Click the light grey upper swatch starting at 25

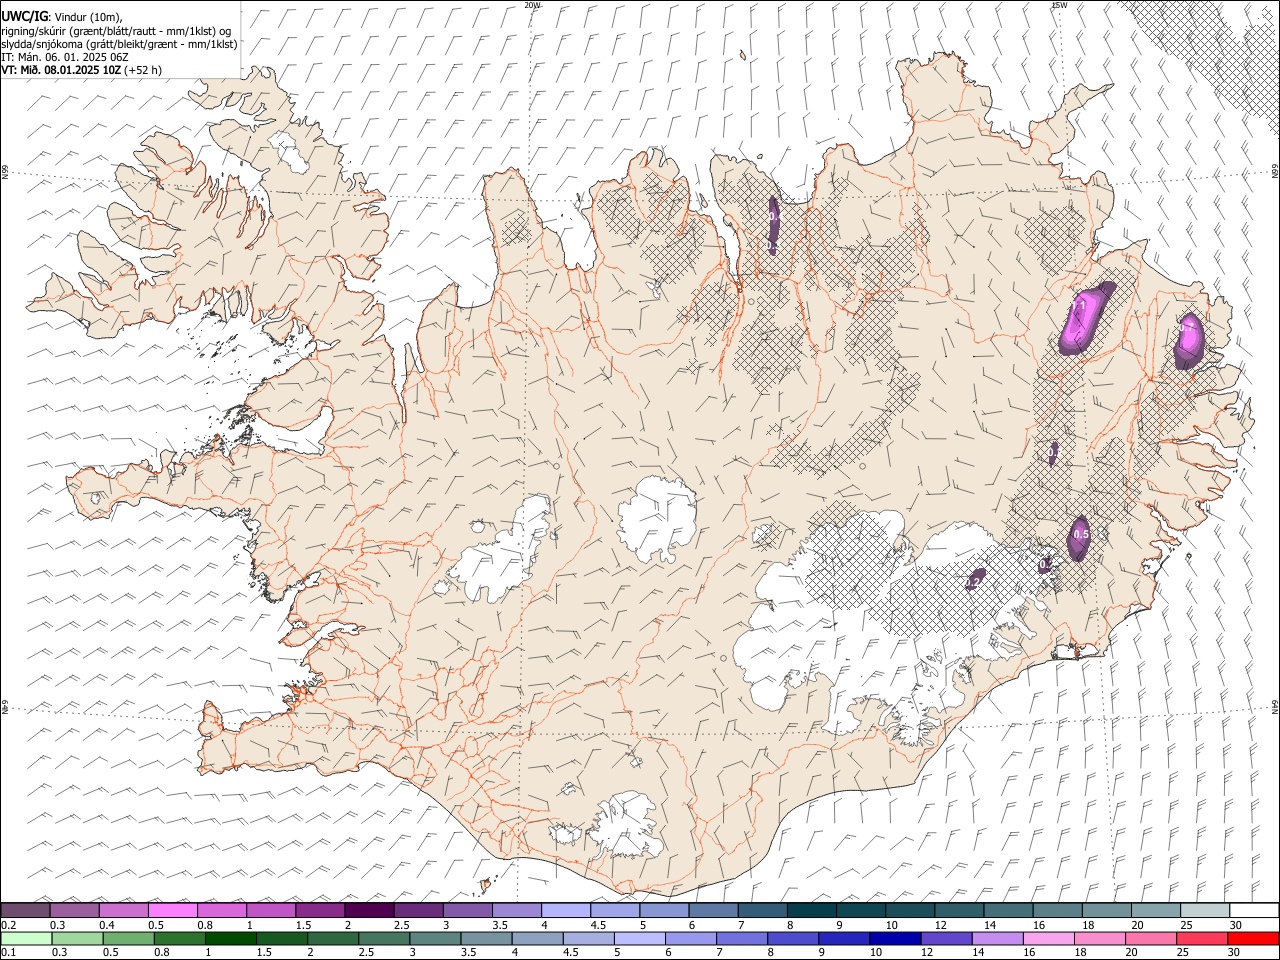1204,910
